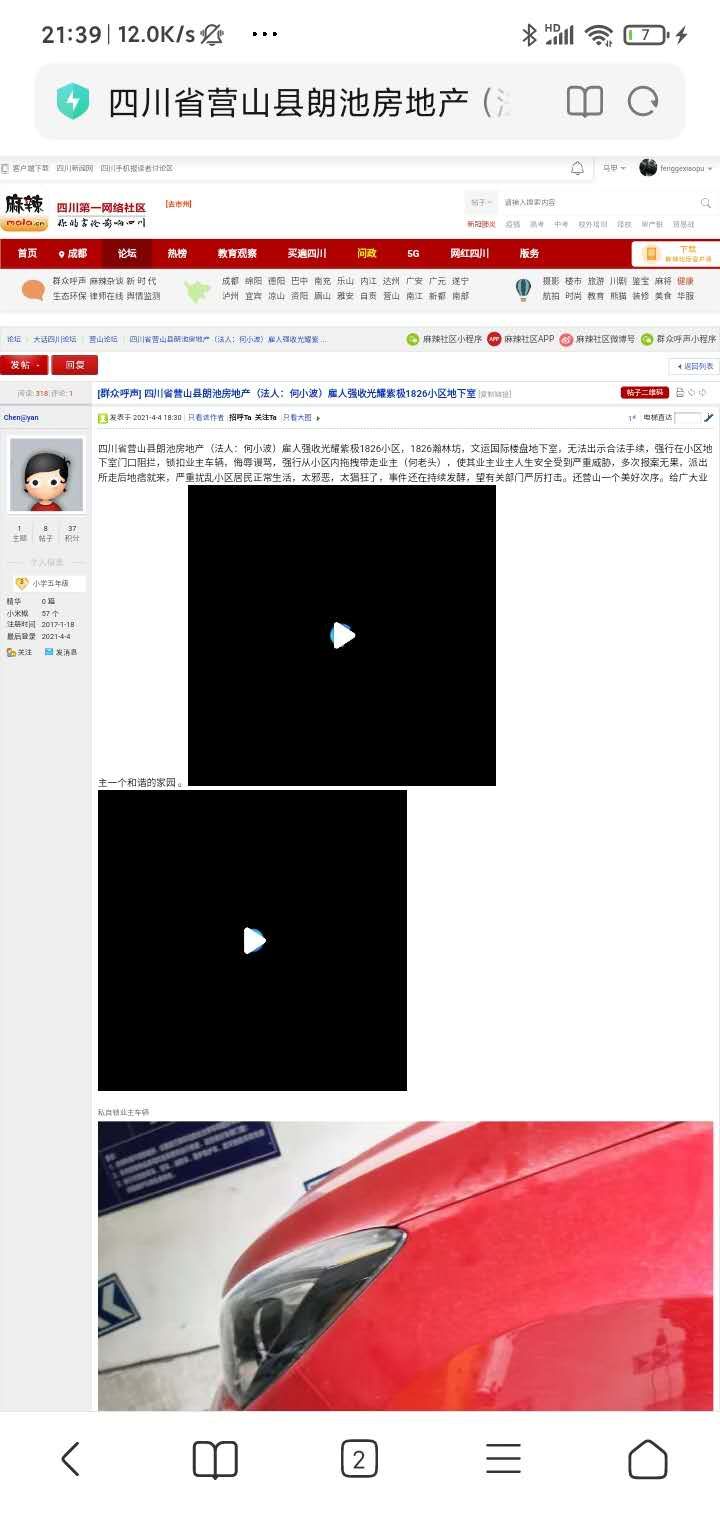Open the 问政 navigation menu item
The width and height of the screenshot is (720, 1520).
(x=367, y=253)
